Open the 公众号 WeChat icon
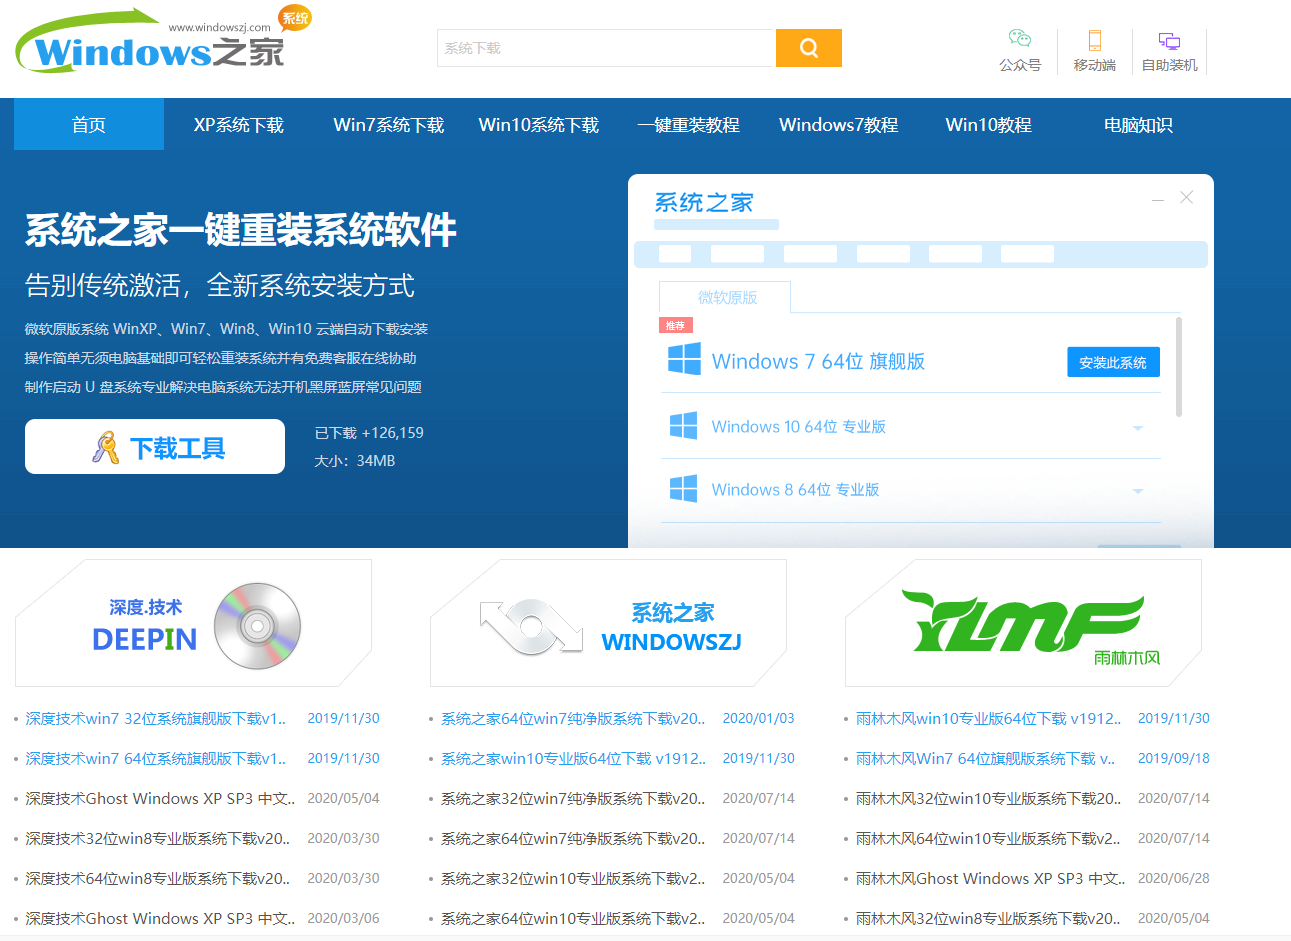The width and height of the screenshot is (1291, 941). coord(1020,39)
